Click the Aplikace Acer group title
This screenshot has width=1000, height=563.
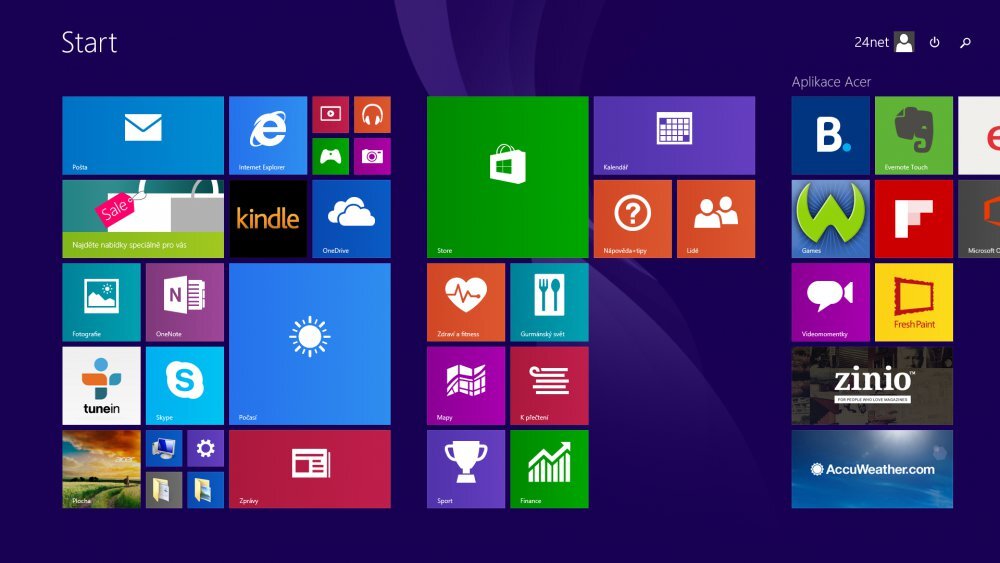[x=831, y=82]
